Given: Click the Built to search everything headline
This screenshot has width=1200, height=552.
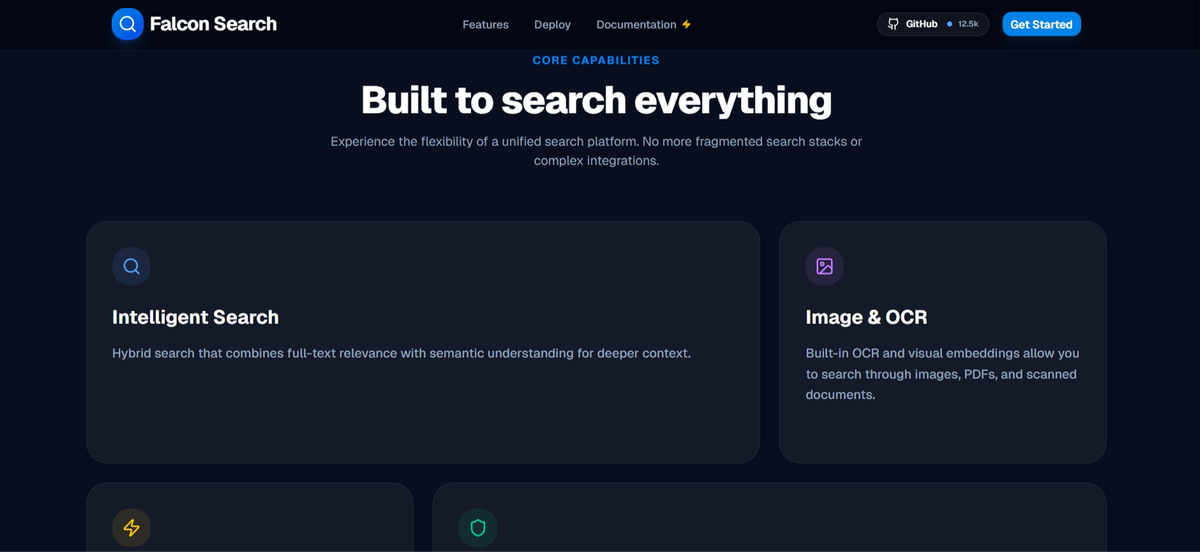Looking at the screenshot, I should [596, 100].
